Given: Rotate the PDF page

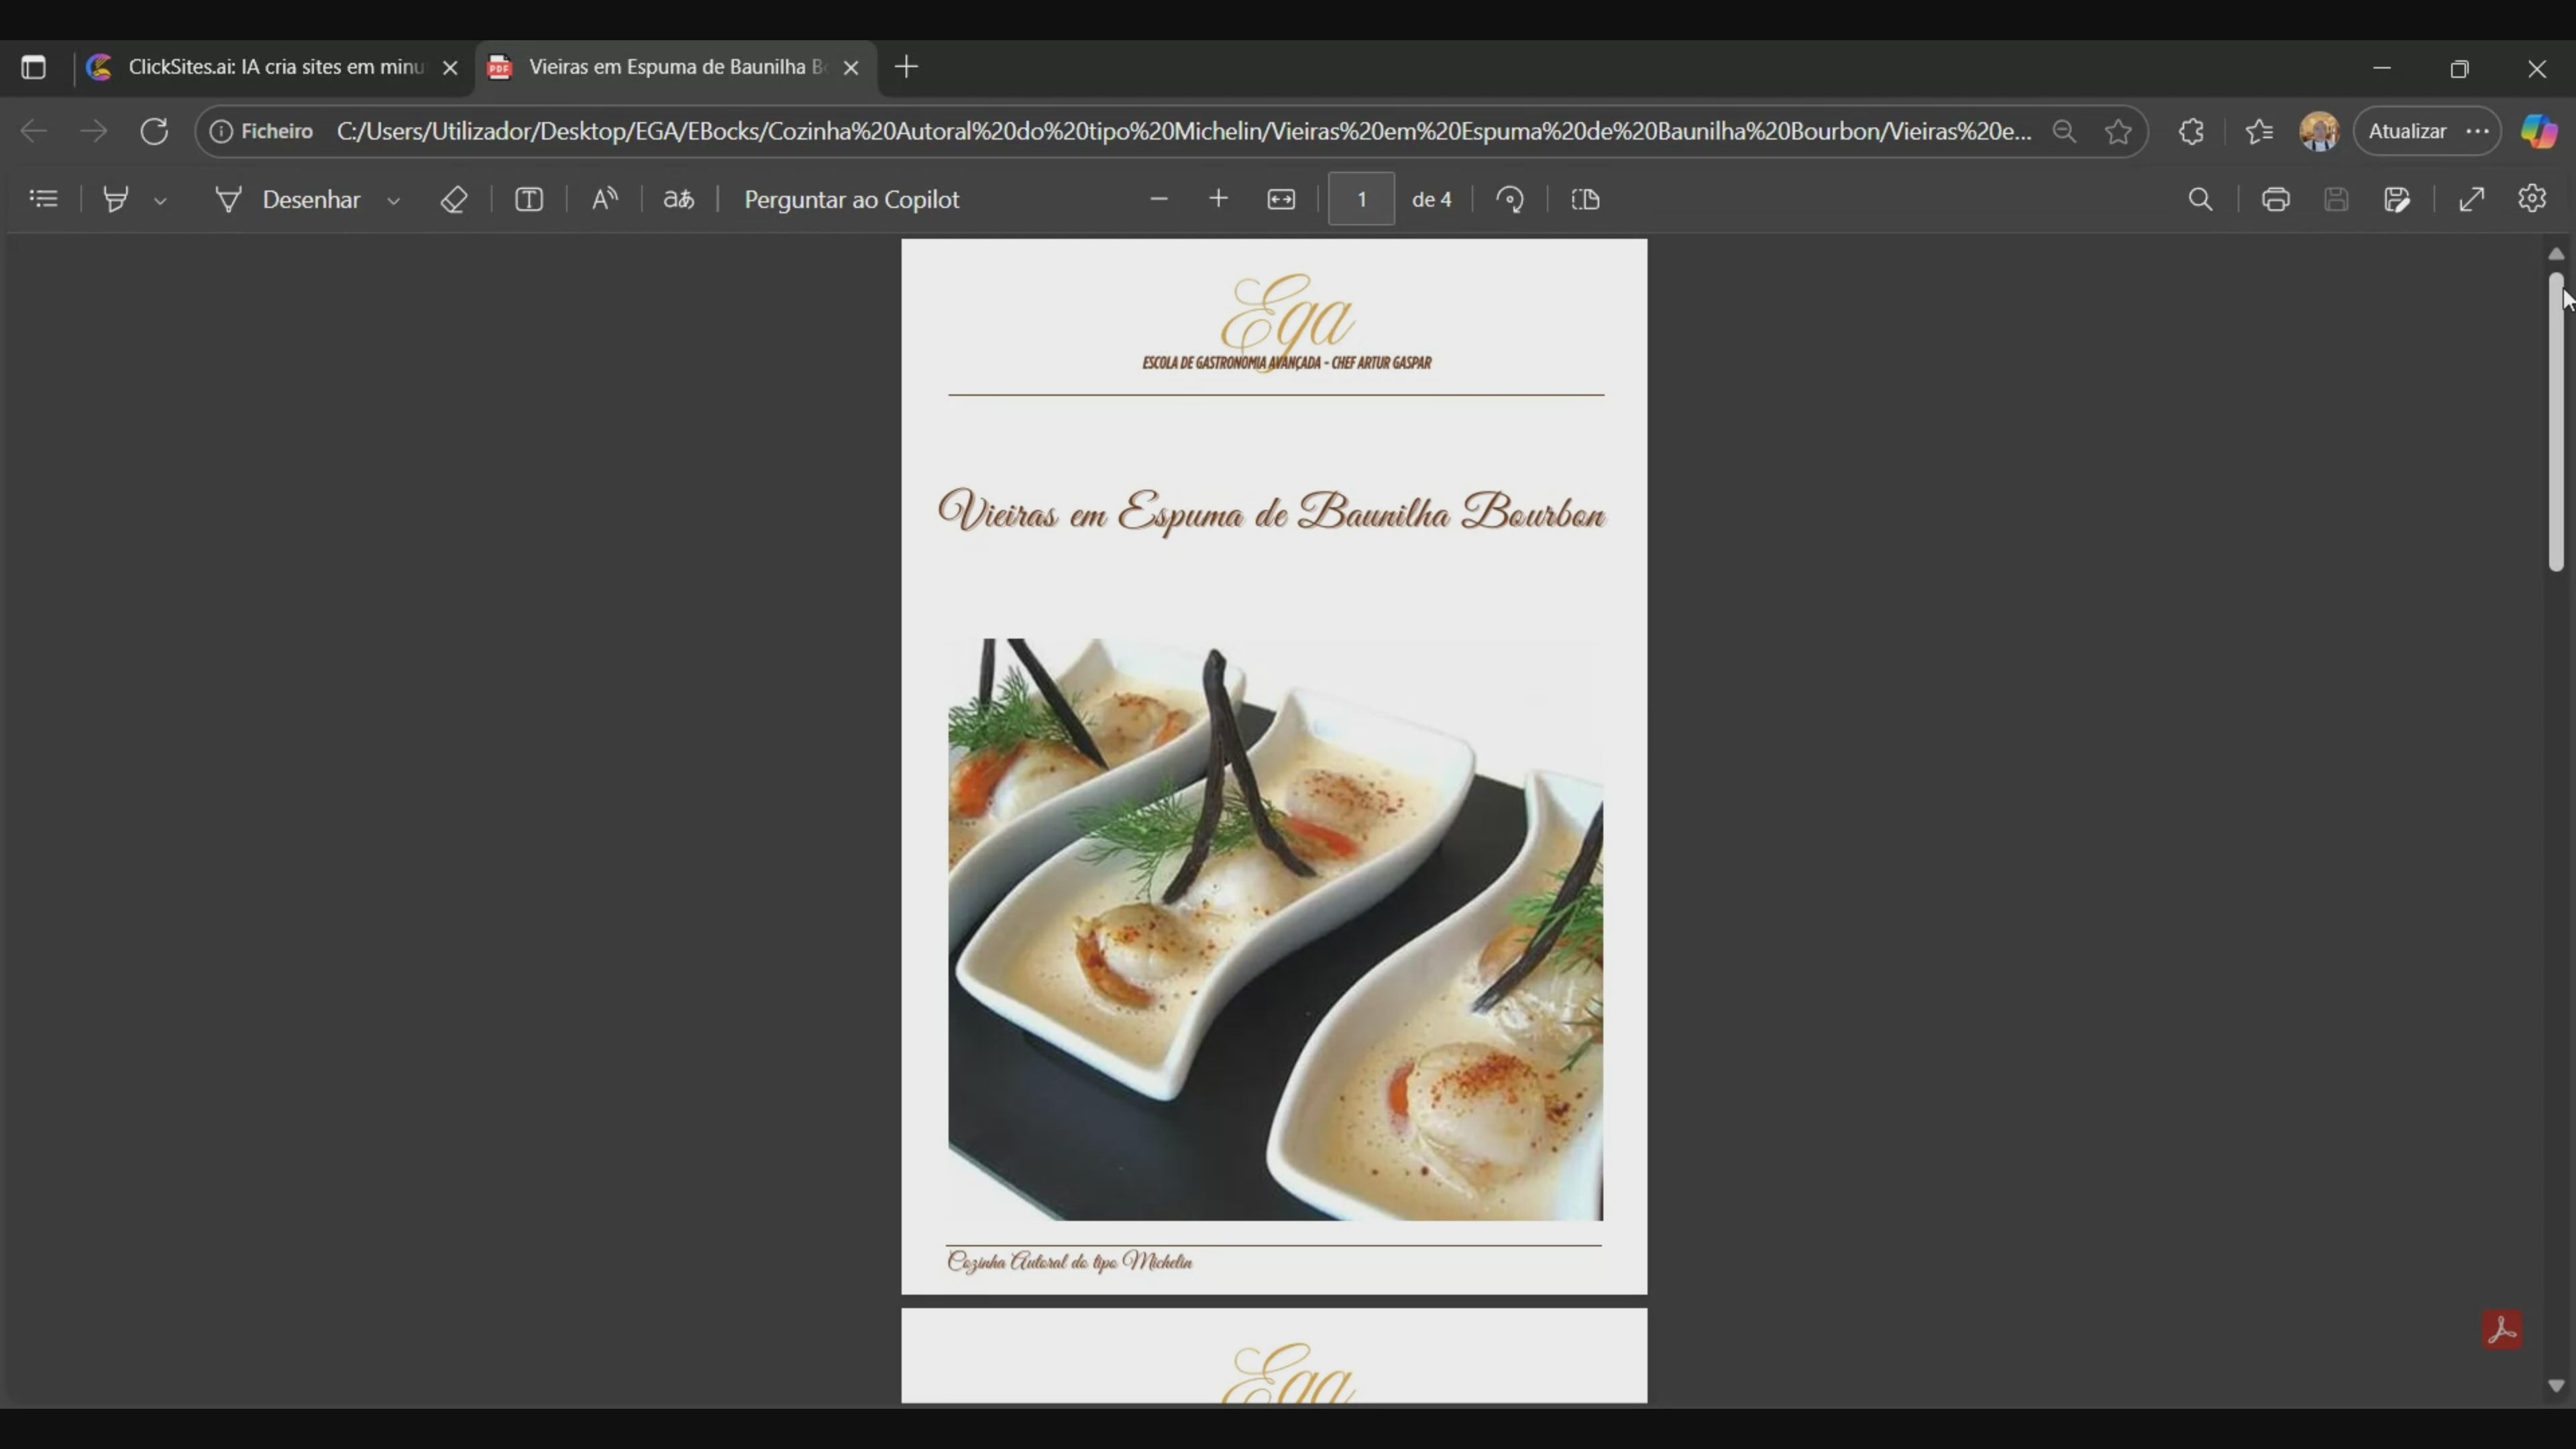Looking at the screenshot, I should [1510, 199].
